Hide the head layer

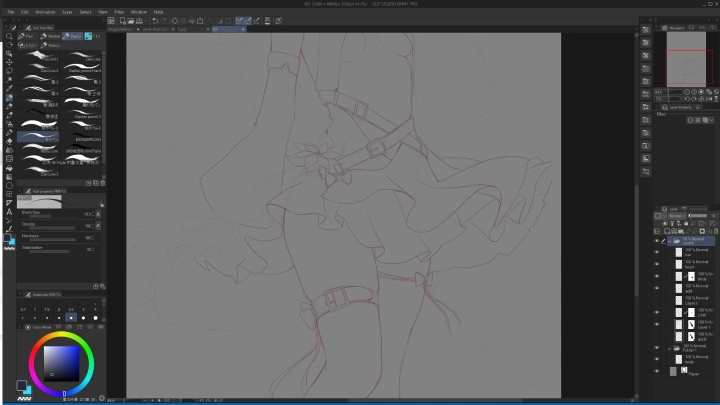(656, 264)
